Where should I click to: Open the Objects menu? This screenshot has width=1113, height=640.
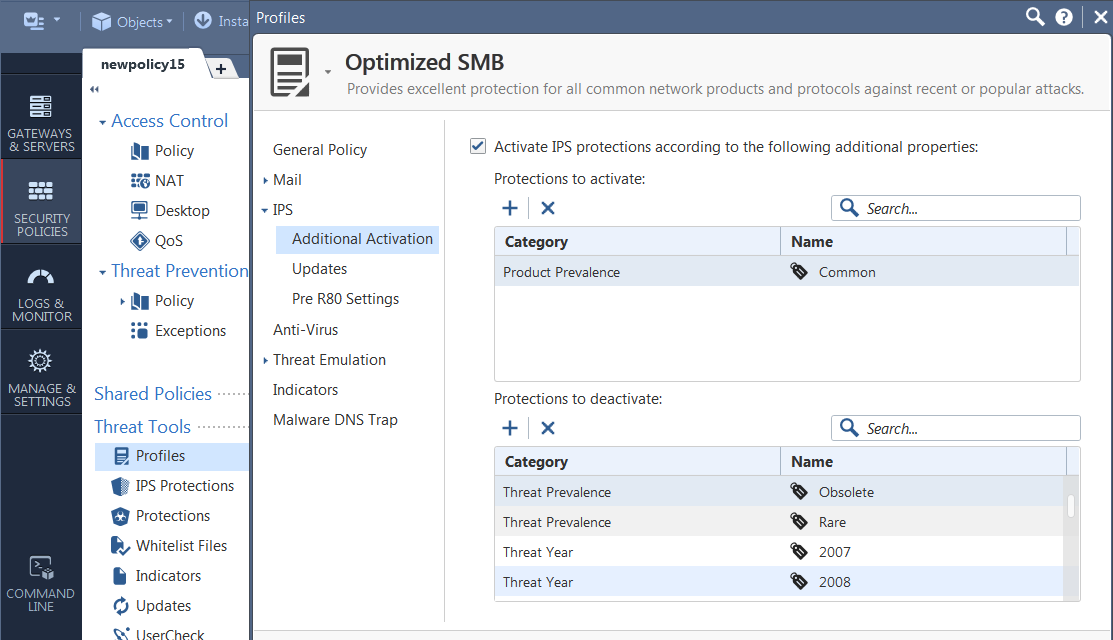tap(132, 22)
